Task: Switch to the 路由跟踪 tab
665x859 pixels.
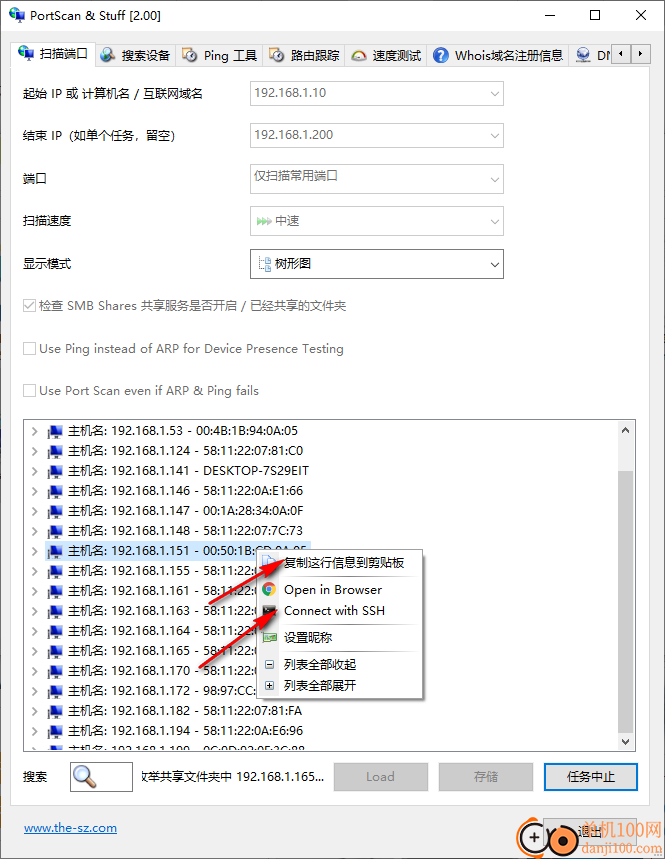Action: tap(304, 55)
